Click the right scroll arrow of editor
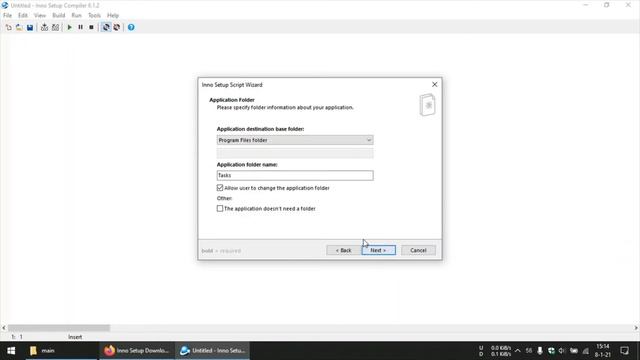640x360 pixels. click(x=636, y=328)
